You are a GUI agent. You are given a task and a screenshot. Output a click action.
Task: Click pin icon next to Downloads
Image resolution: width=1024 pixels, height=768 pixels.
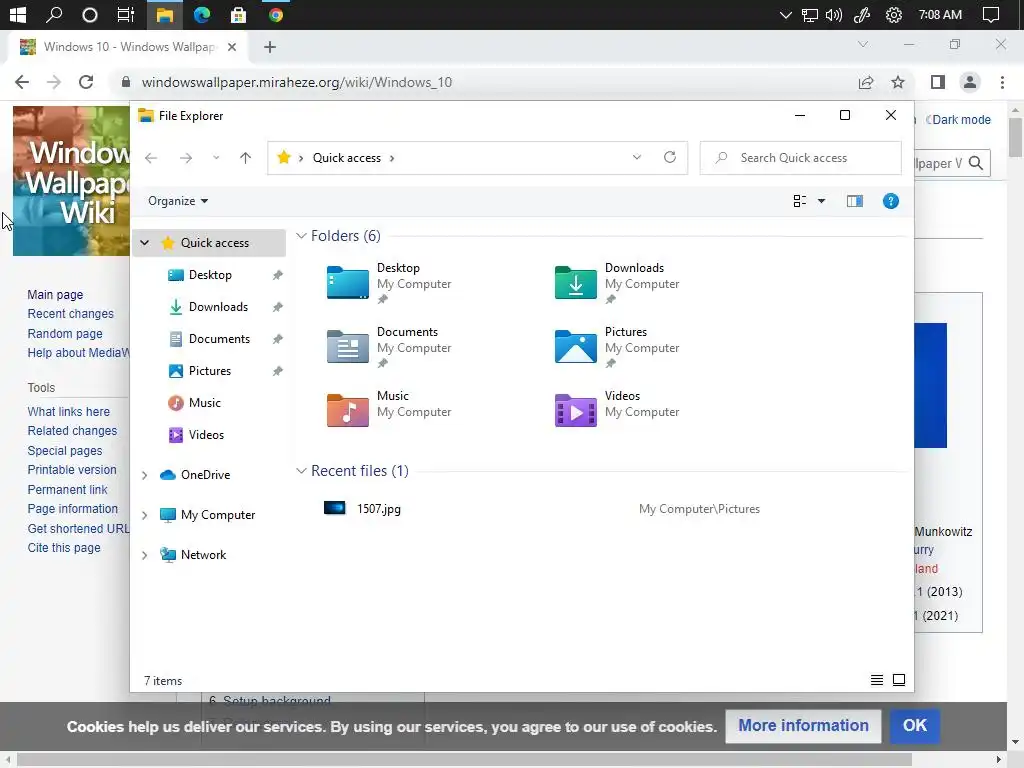tap(278, 307)
